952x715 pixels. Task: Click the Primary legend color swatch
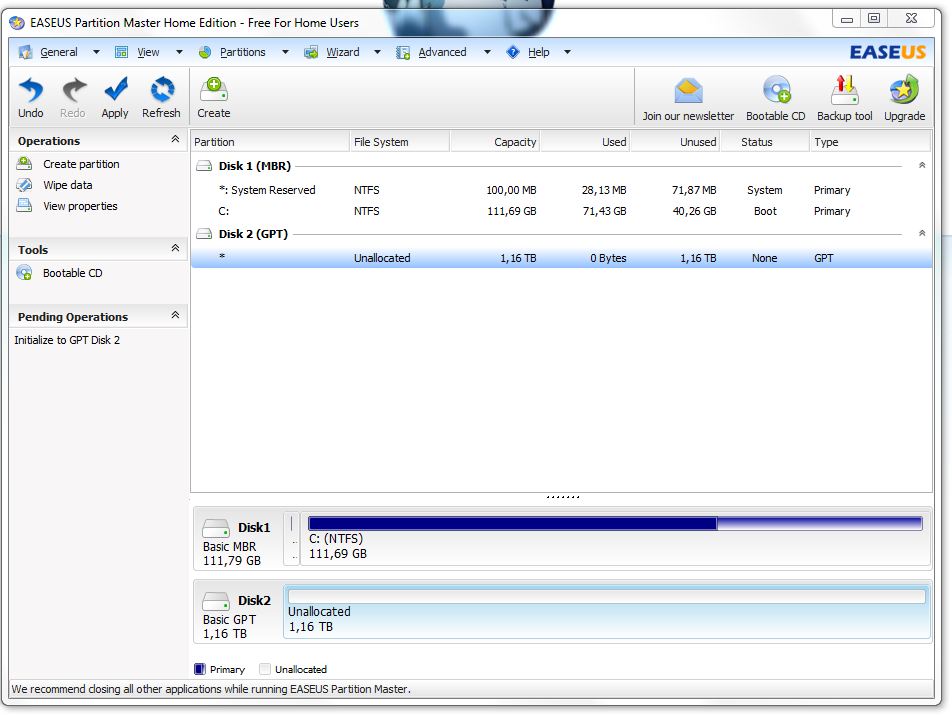pos(200,669)
